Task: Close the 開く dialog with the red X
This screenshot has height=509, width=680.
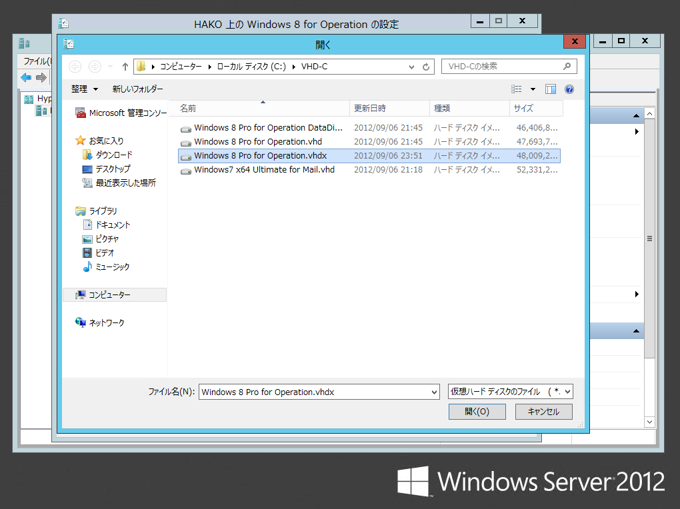Action: tap(575, 42)
